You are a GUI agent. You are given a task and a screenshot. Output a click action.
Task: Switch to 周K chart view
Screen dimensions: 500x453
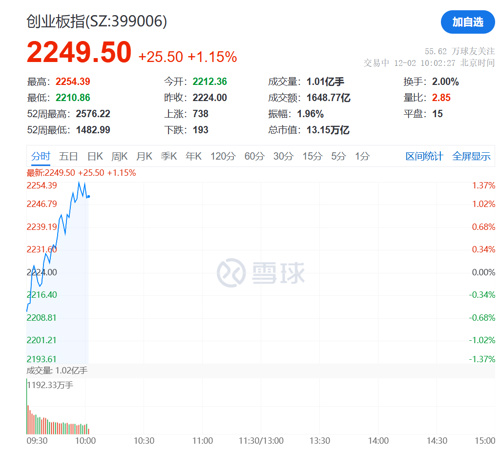tap(119, 156)
